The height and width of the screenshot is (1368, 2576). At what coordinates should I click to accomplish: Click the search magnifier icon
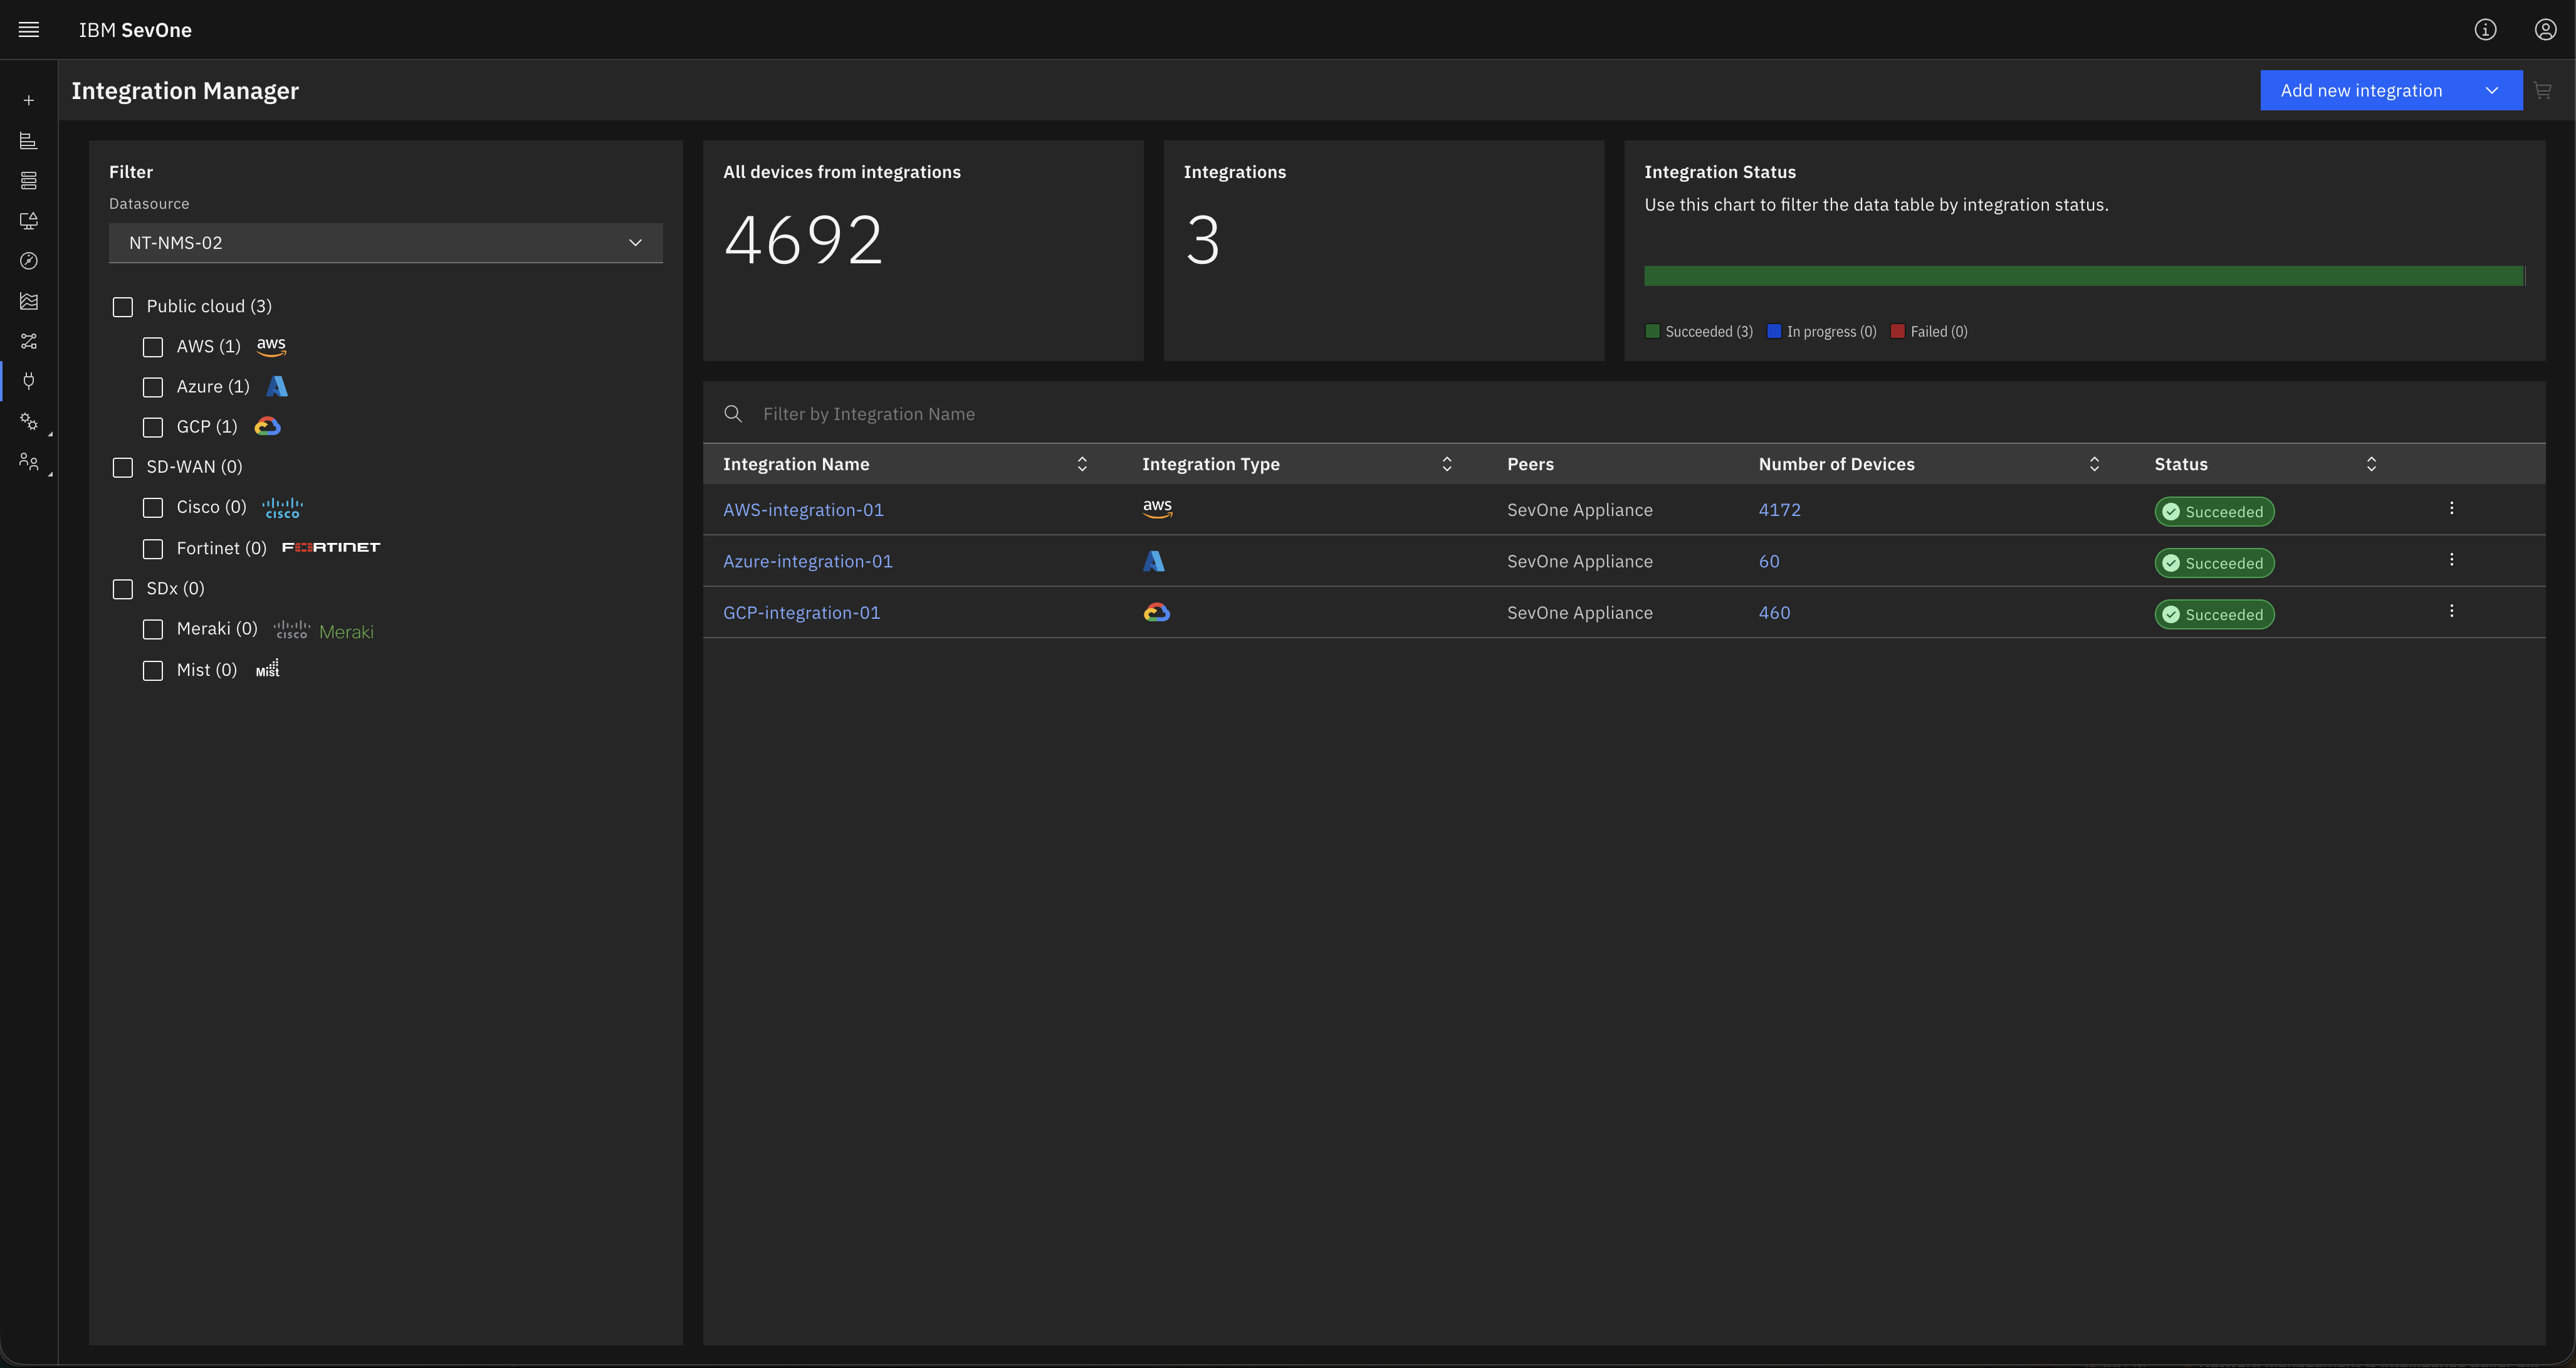tap(733, 414)
